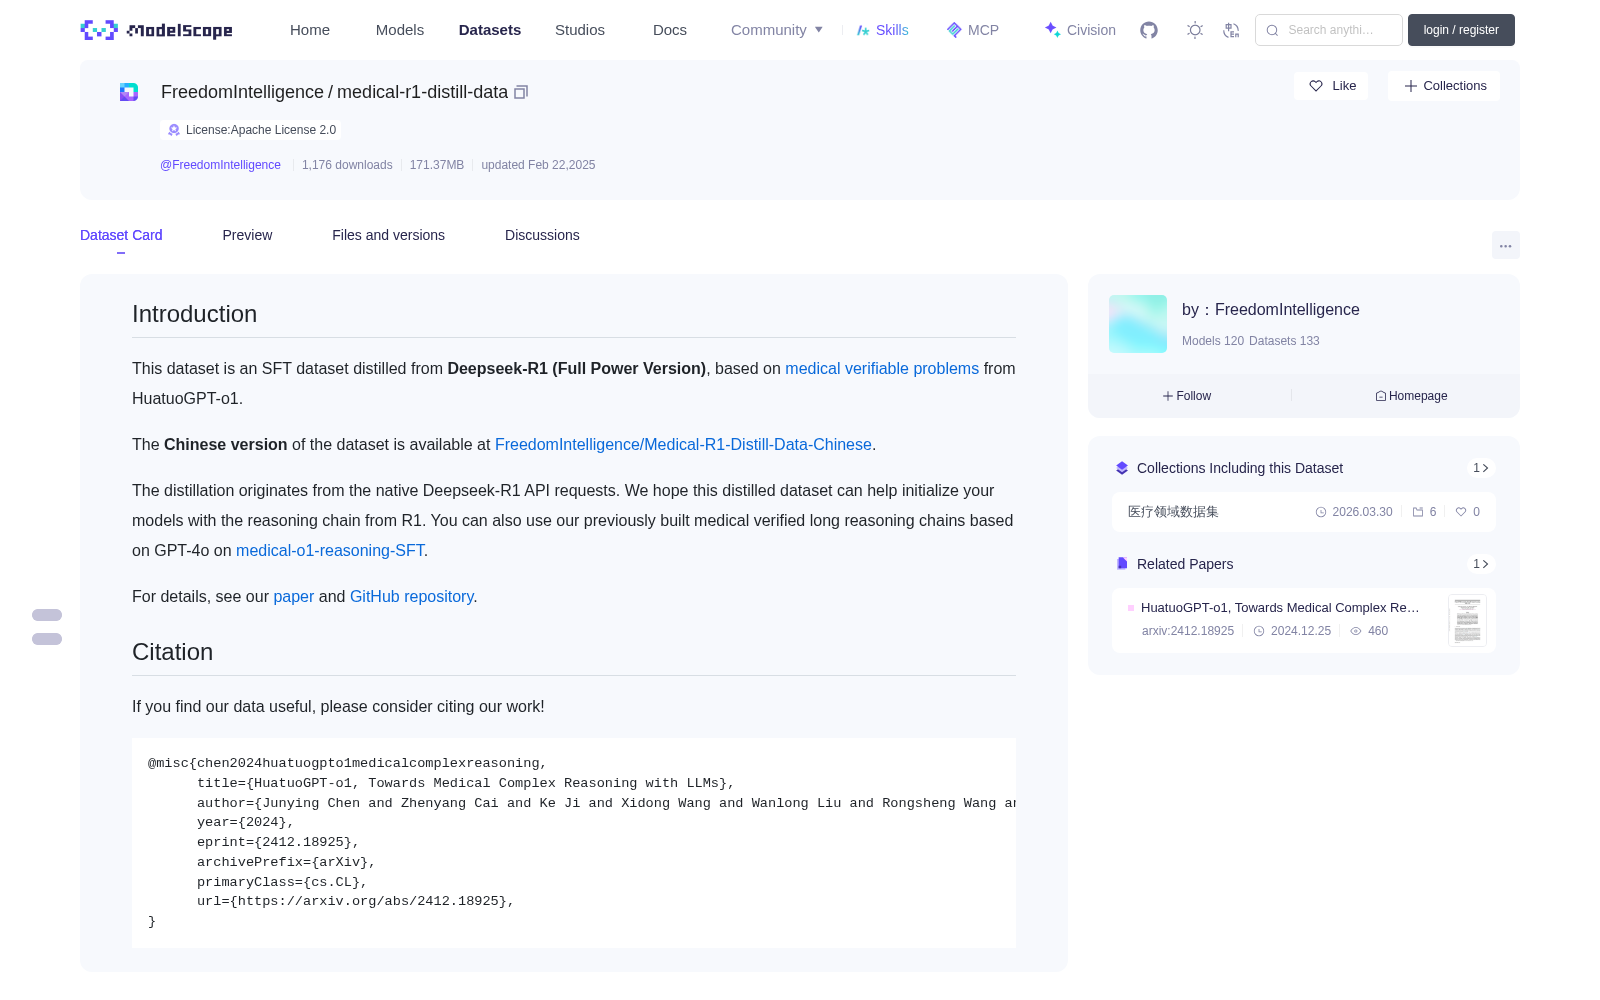Like this dataset with the heart button
Screen dimensions: 1600x1000
pyautogui.click(x=1332, y=86)
